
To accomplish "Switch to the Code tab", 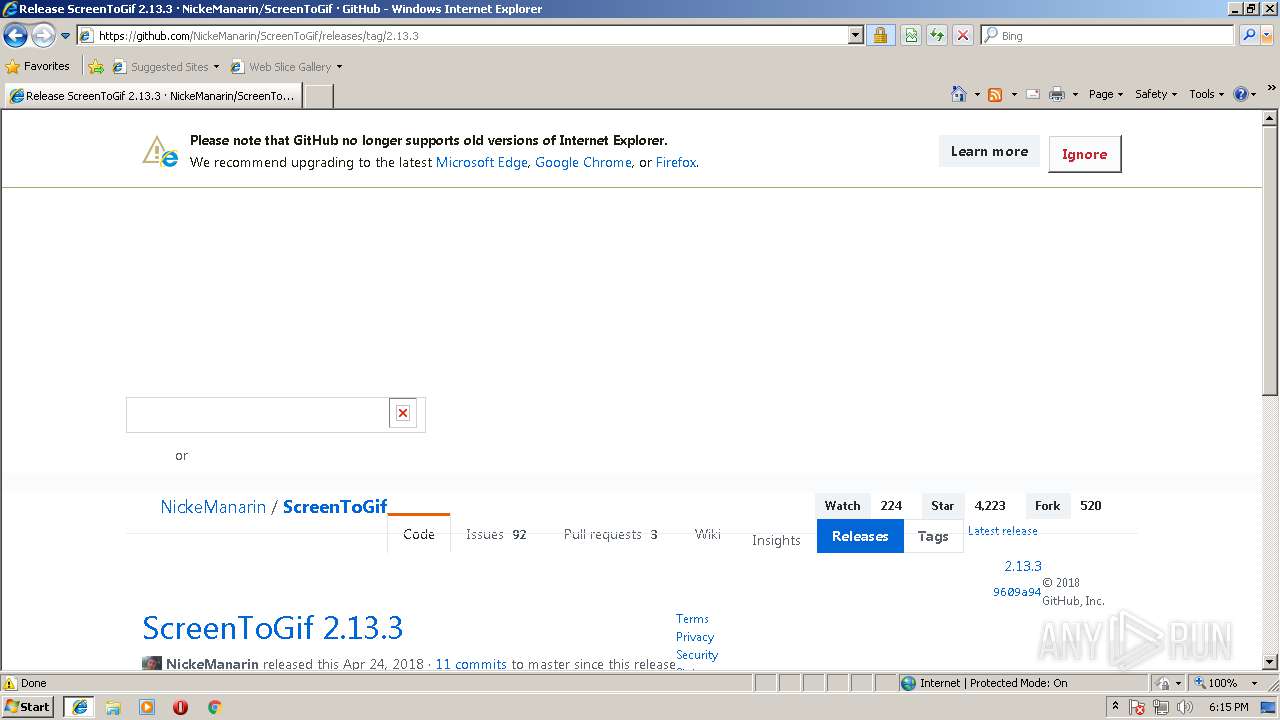I will pos(419,534).
